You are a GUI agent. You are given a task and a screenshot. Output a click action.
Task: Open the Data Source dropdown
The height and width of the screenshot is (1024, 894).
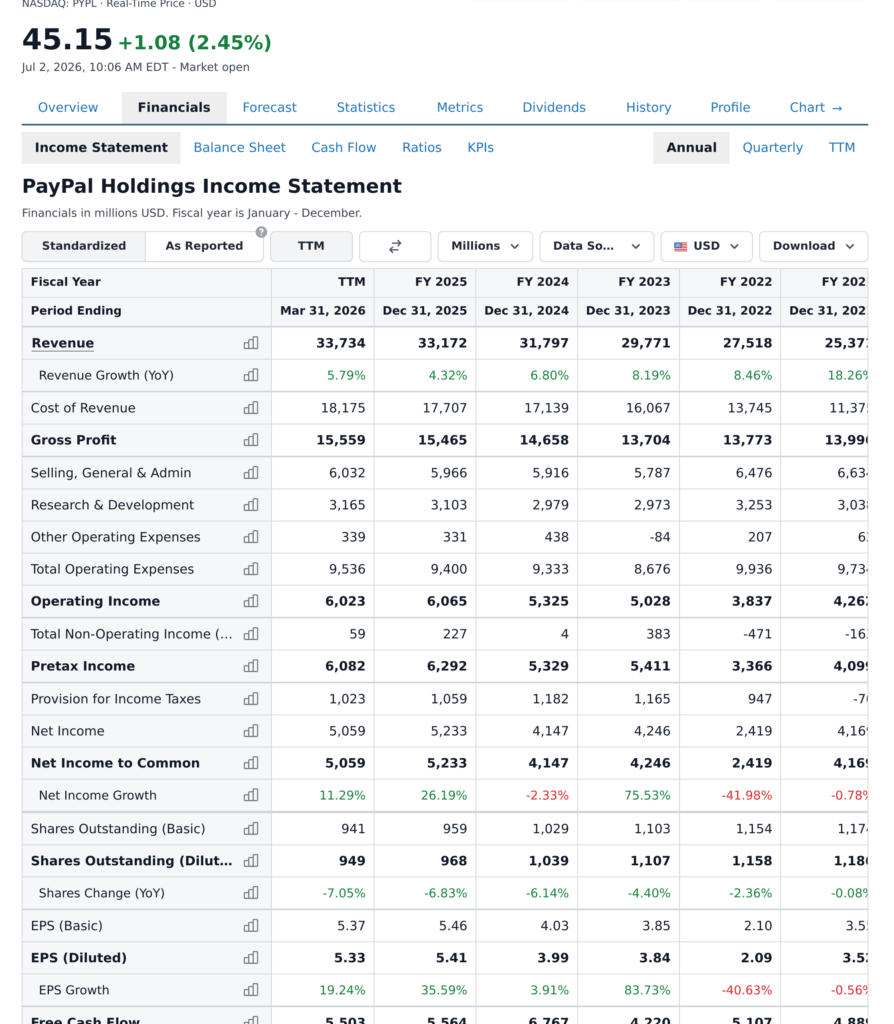pyautogui.click(x=596, y=246)
